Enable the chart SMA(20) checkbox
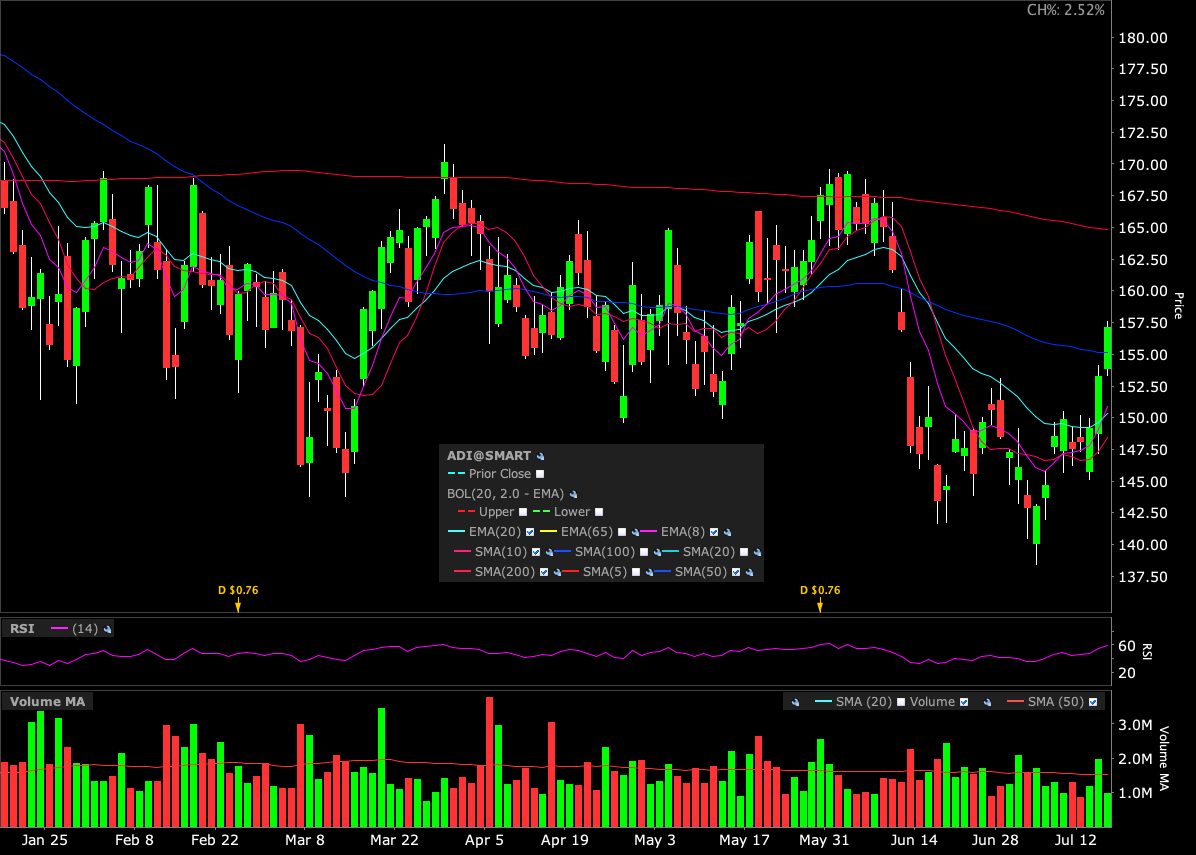This screenshot has height=855, width=1196. point(744,552)
